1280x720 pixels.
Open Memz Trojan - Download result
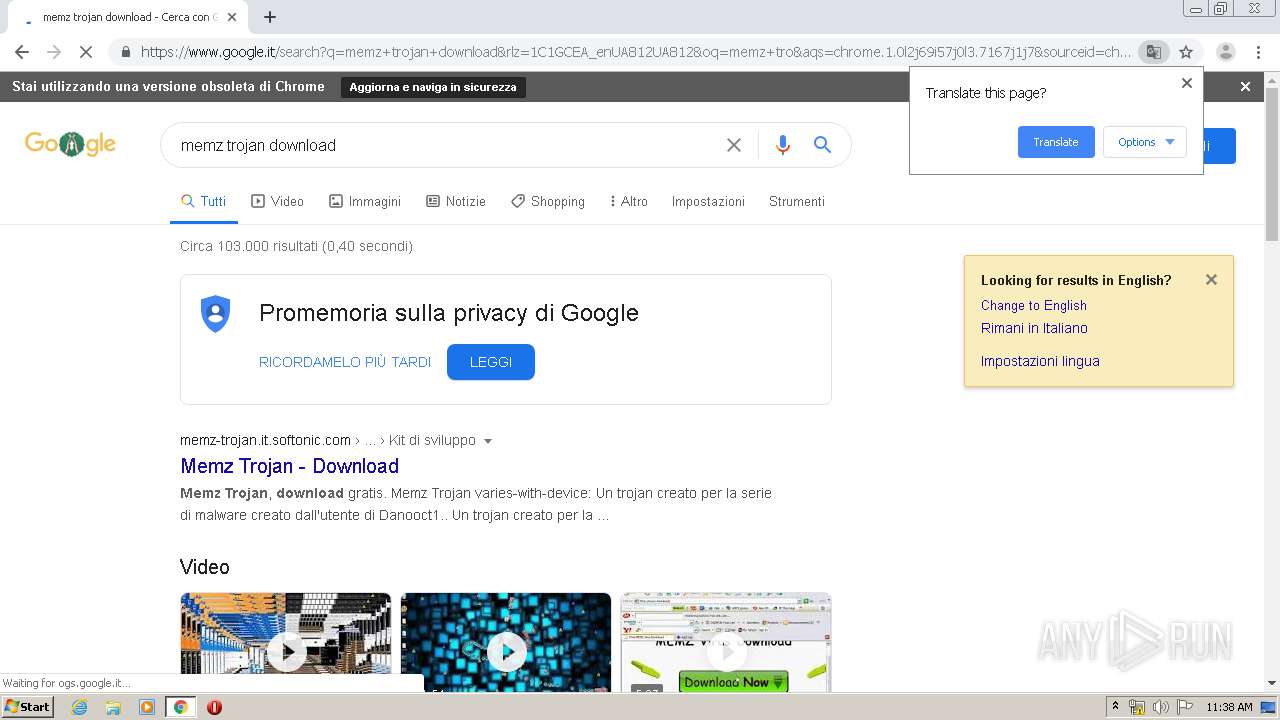tap(290, 466)
